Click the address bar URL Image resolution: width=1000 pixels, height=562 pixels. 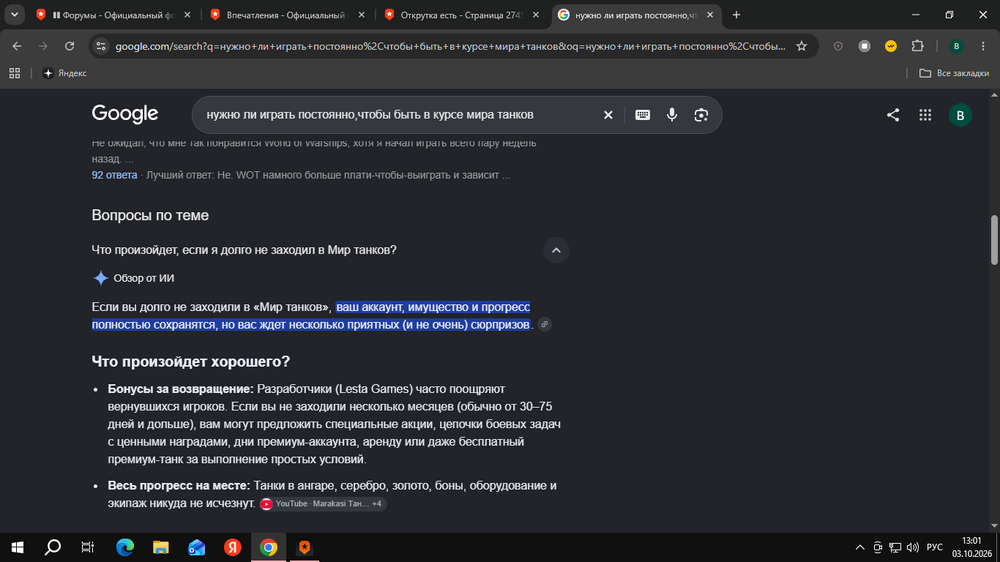pyautogui.click(x=450, y=46)
